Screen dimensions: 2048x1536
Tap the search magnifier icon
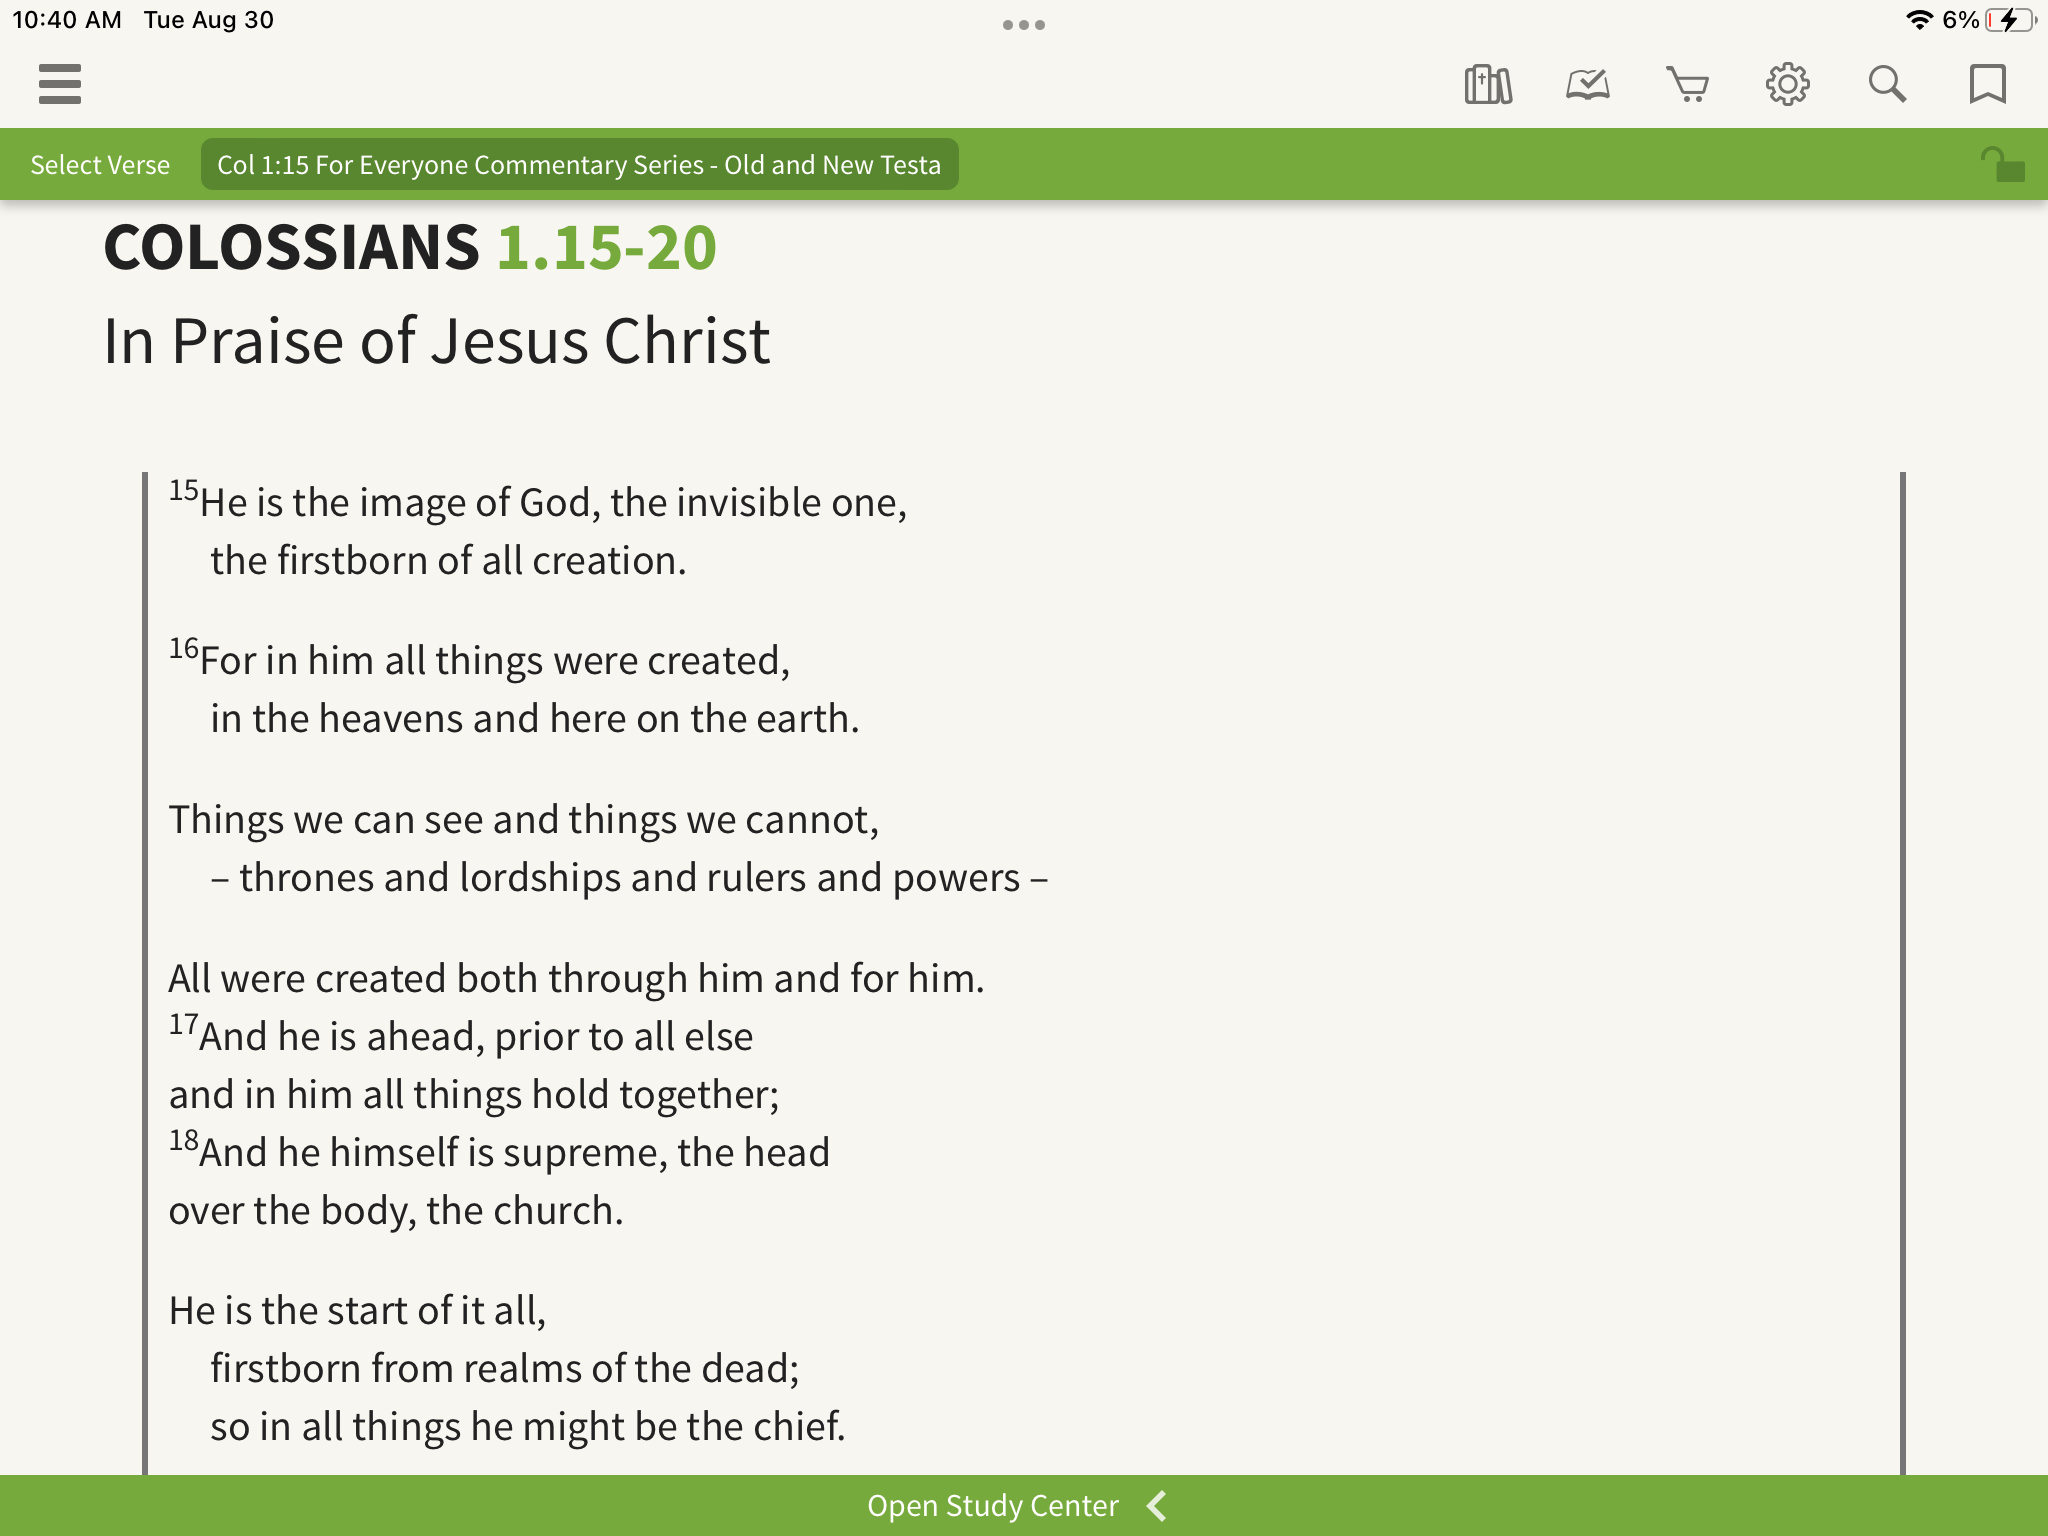(x=1887, y=84)
